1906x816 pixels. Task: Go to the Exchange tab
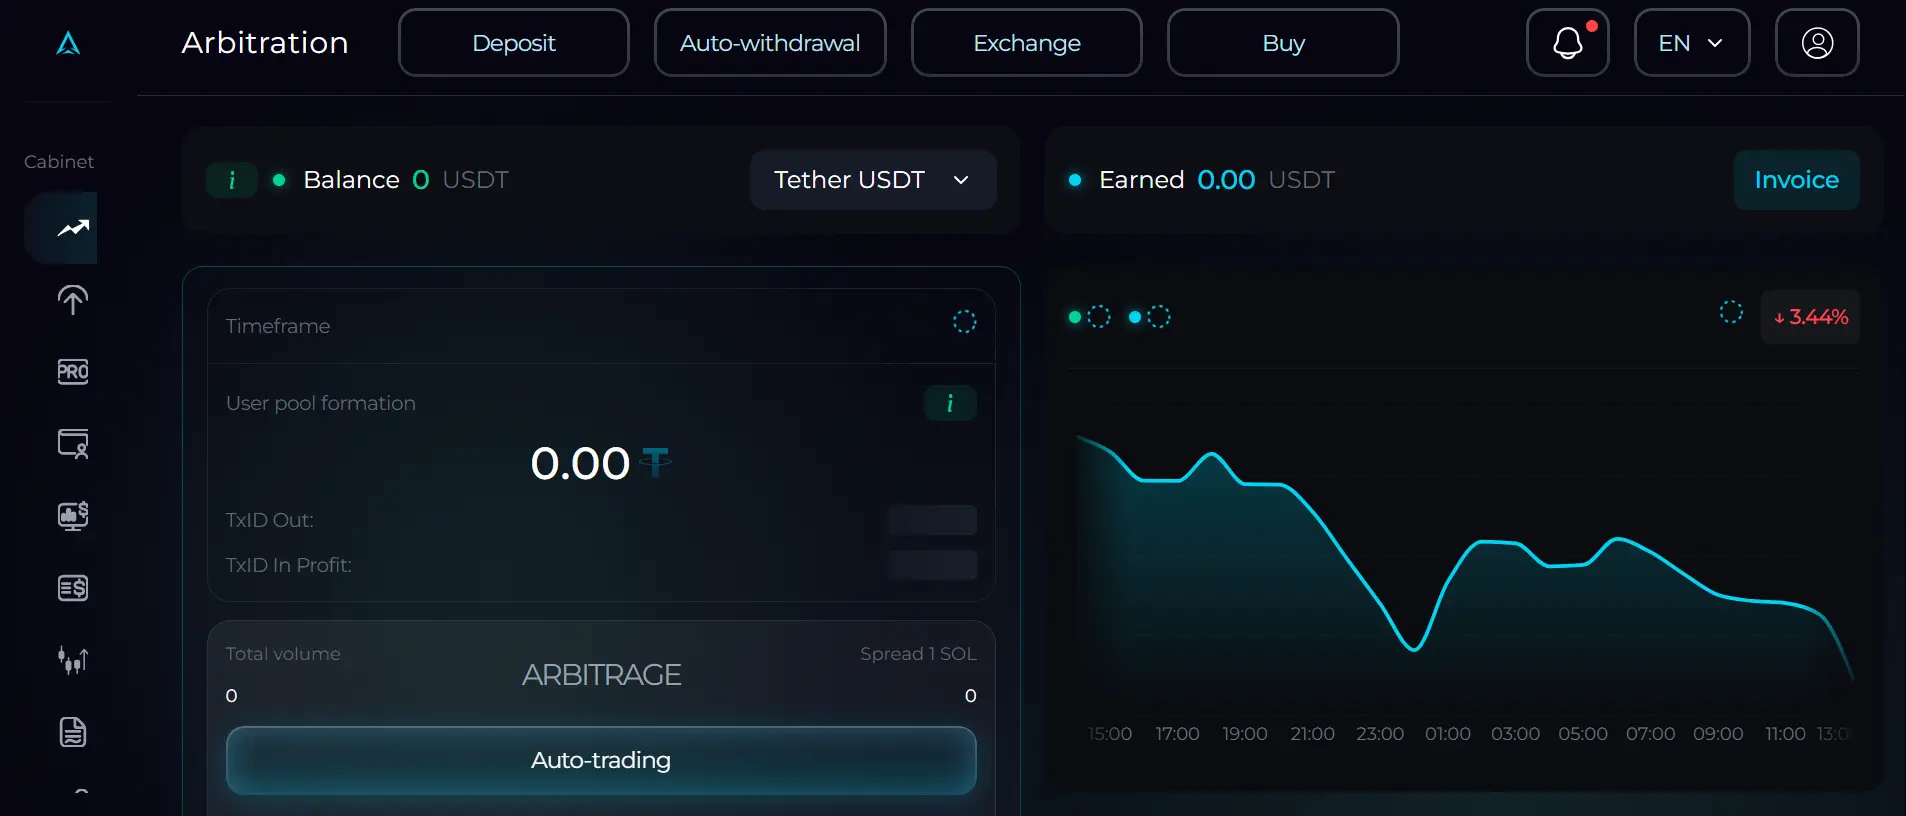coord(1026,43)
